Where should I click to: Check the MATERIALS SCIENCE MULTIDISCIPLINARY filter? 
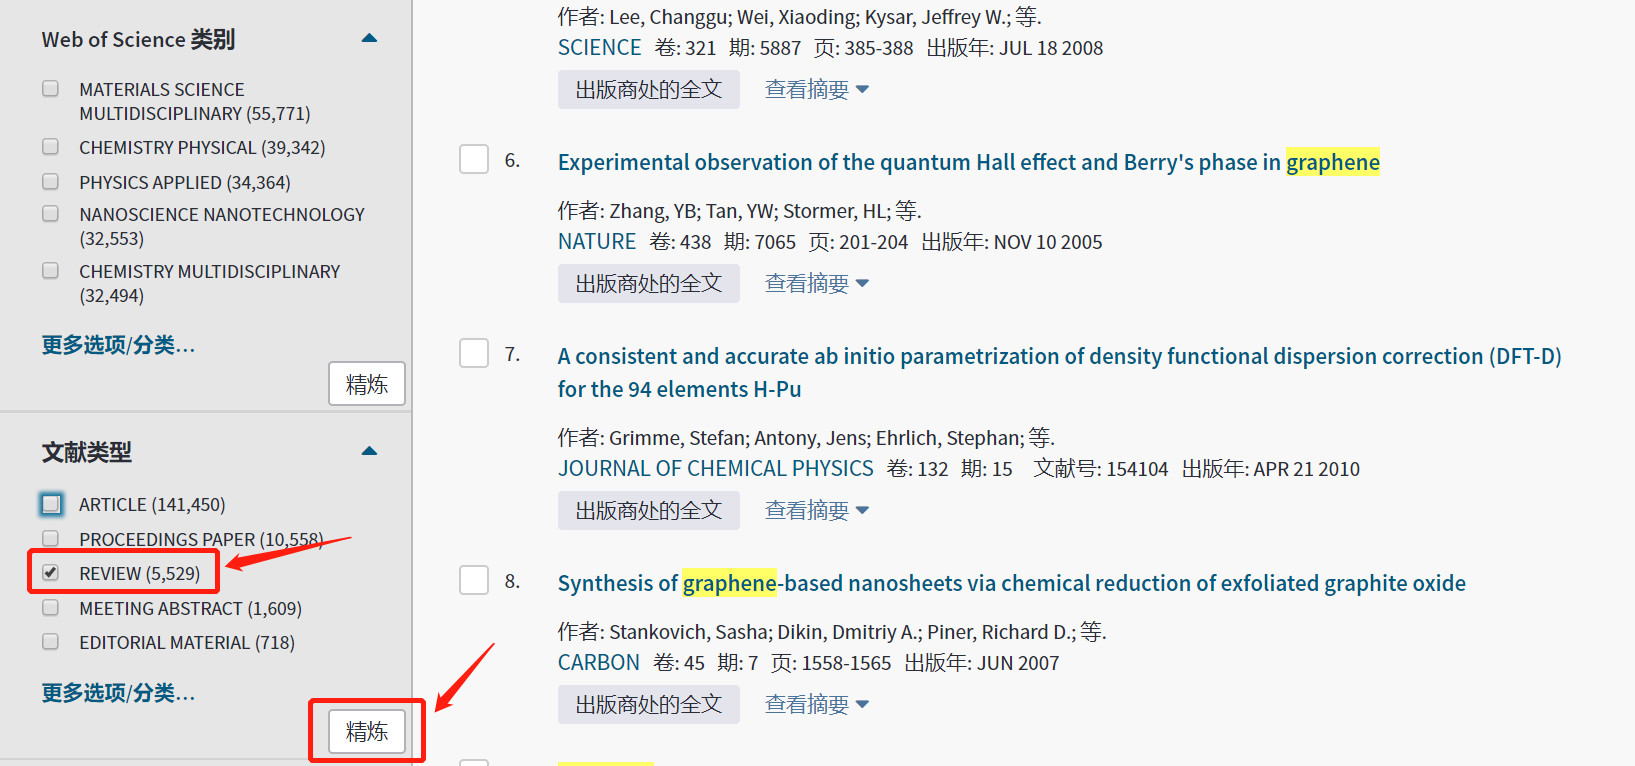click(51, 89)
